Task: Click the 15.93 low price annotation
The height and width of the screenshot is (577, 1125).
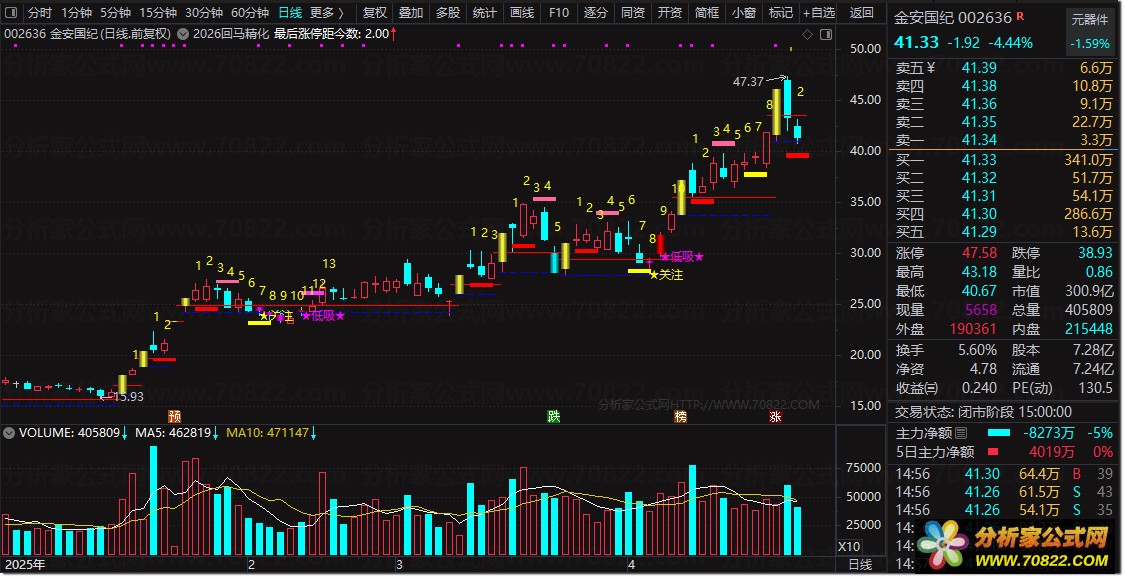Action: pos(128,396)
